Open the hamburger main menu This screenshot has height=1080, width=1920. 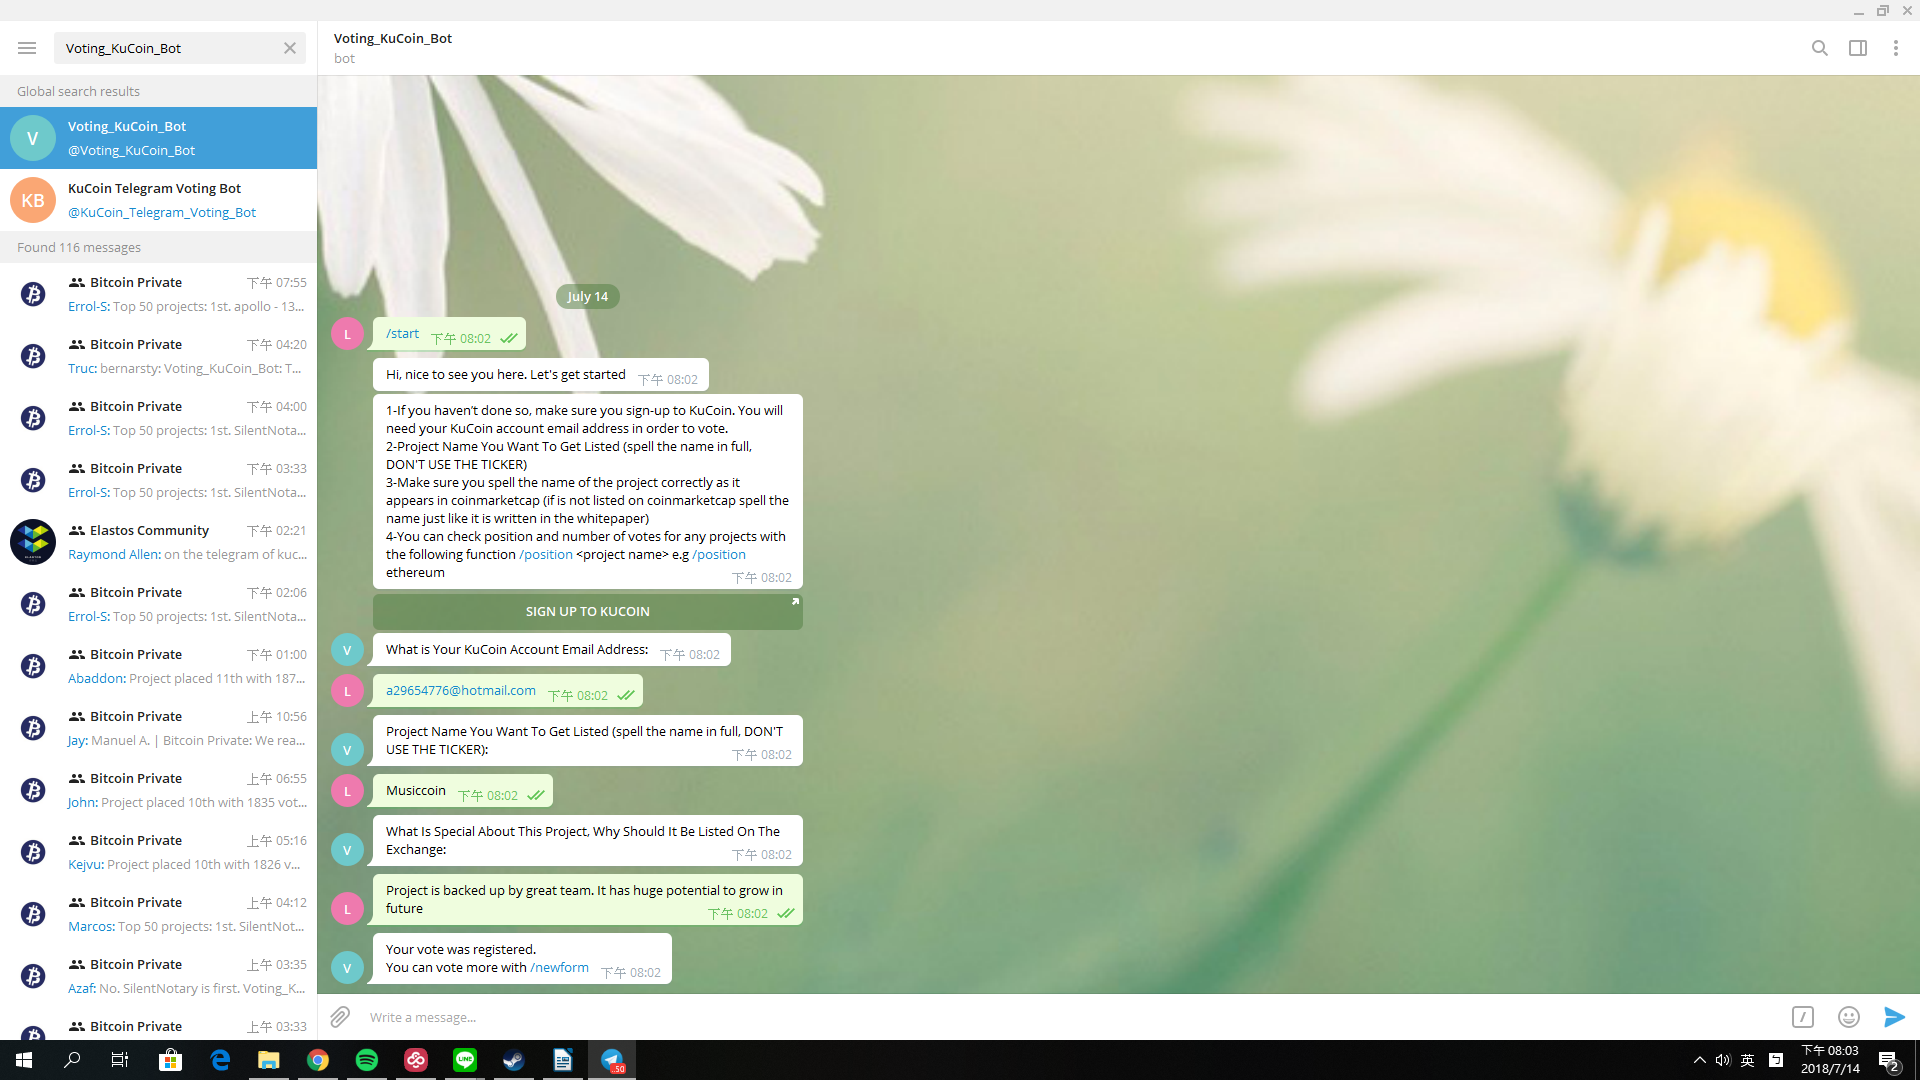(27, 48)
